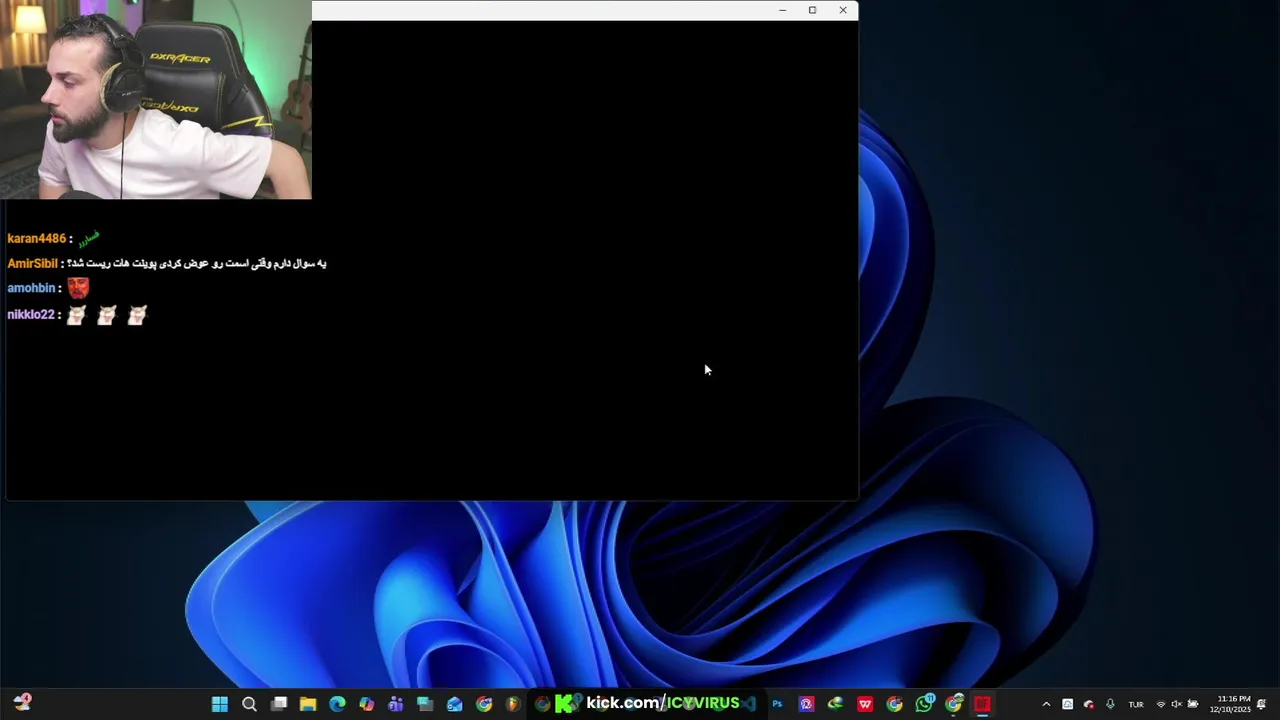Launch File Explorer from taskbar
1280x720 pixels.
[x=308, y=704]
